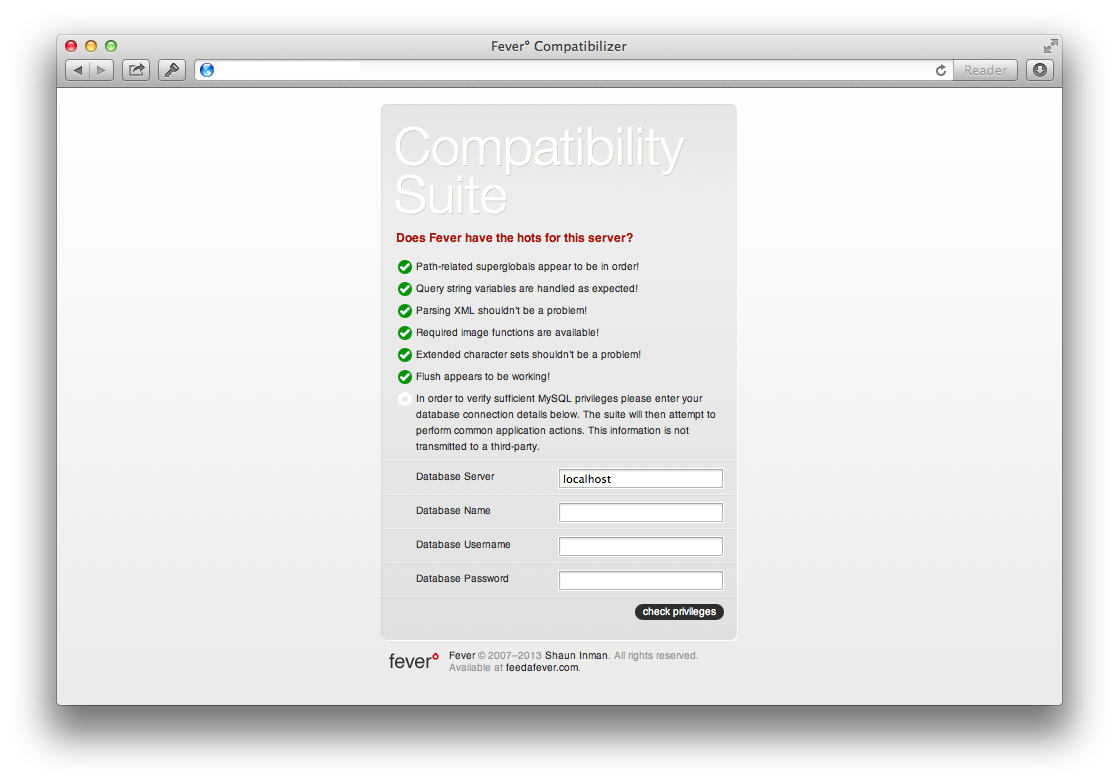Click the Database Name field

640,512
